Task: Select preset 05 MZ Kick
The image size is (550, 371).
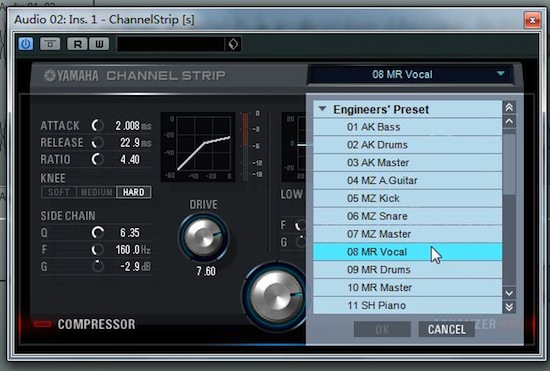Action: pos(407,198)
